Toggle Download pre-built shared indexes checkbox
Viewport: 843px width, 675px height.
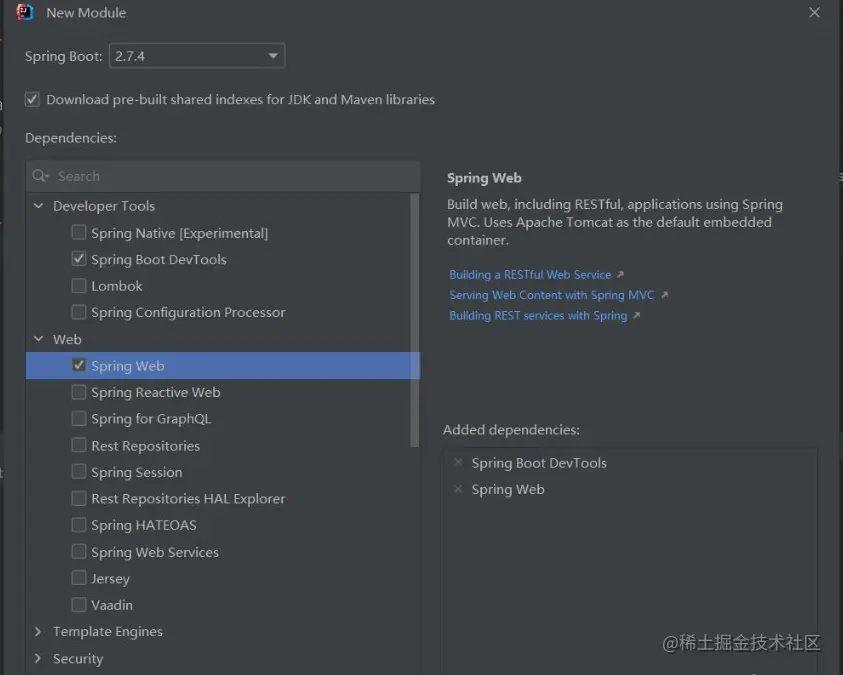tap(32, 99)
